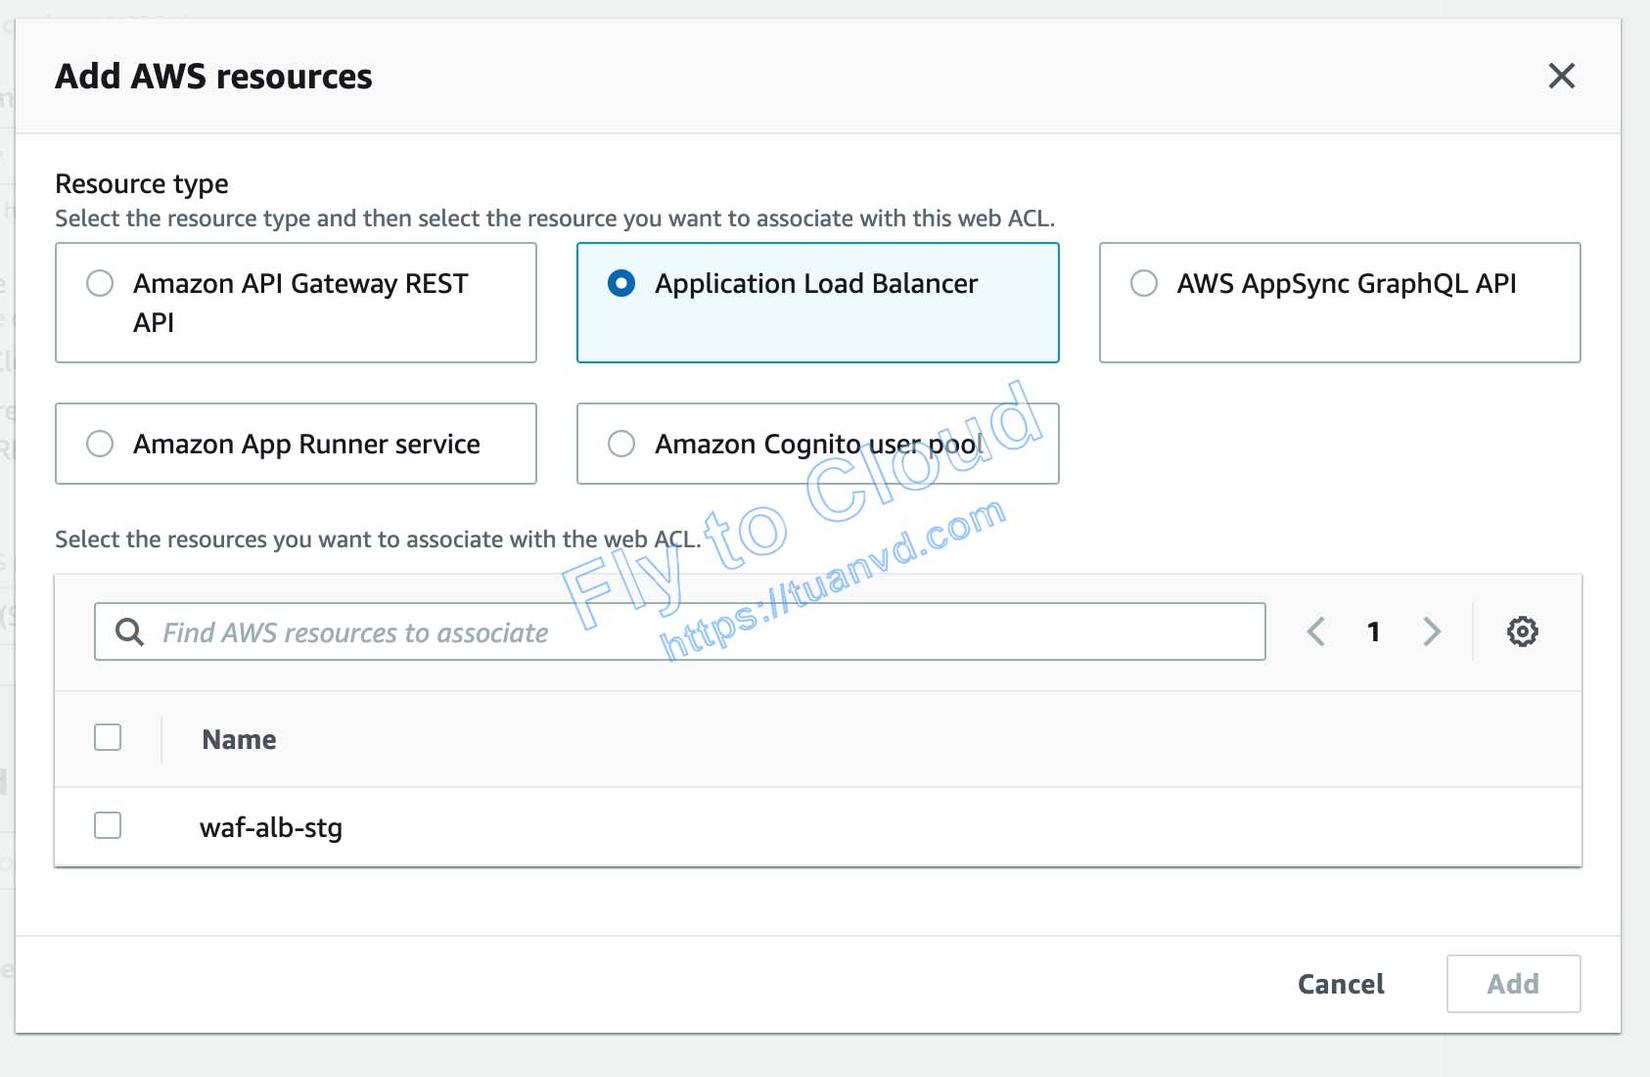Open table preferences gear icon
Image resolution: width=1650 pixels, height=1077 pixels.
coord(1522,632)
